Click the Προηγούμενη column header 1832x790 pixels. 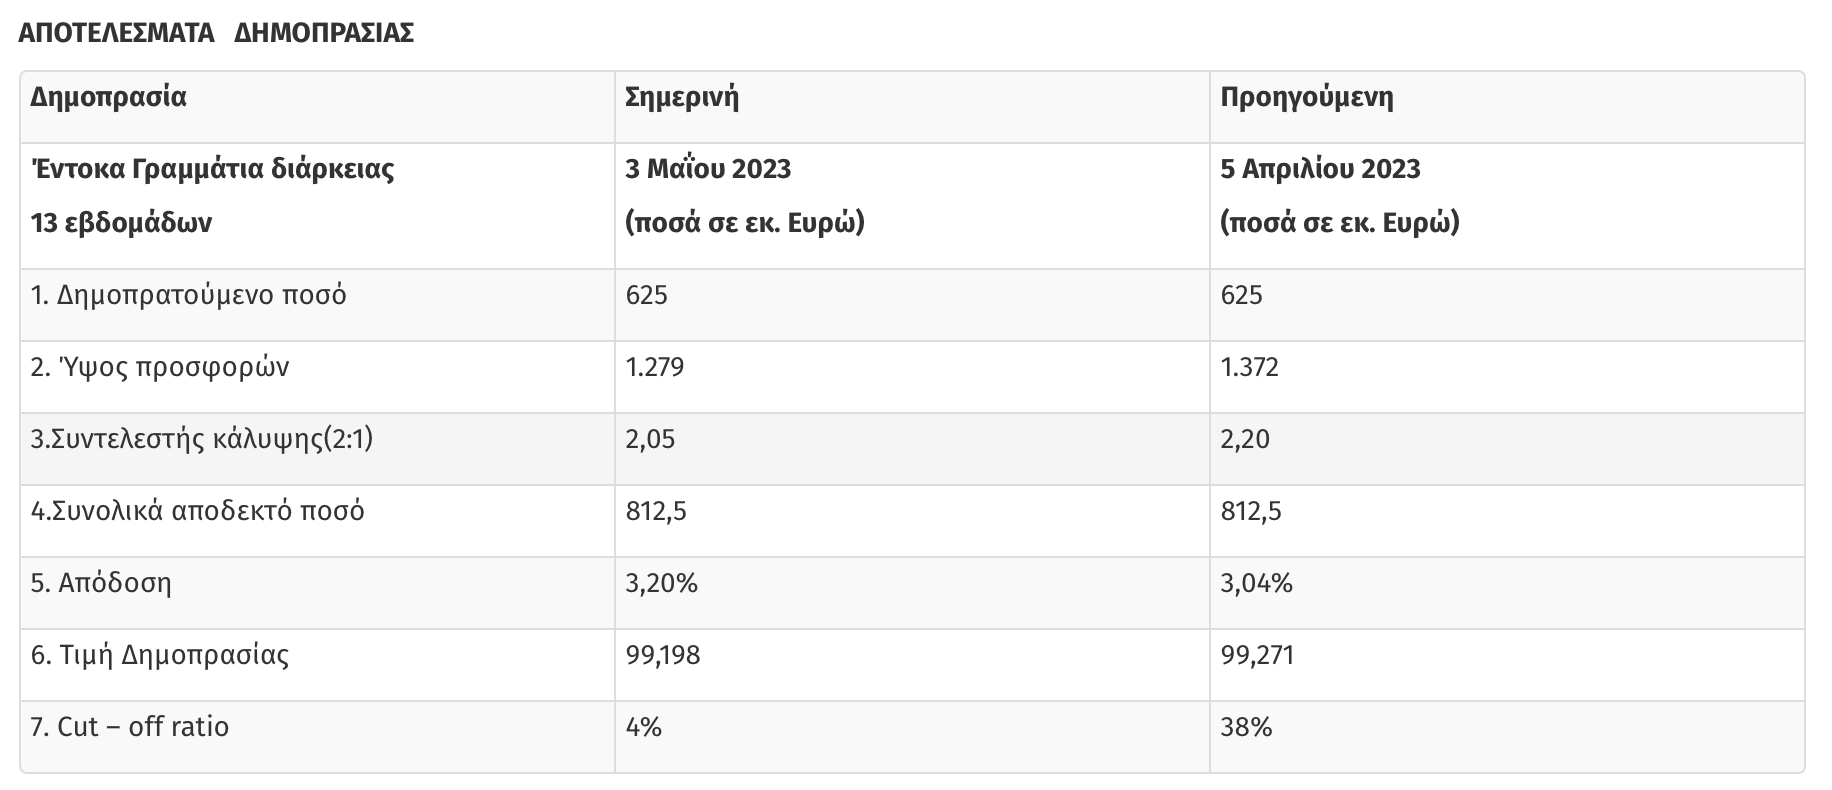pos(1306,98)
